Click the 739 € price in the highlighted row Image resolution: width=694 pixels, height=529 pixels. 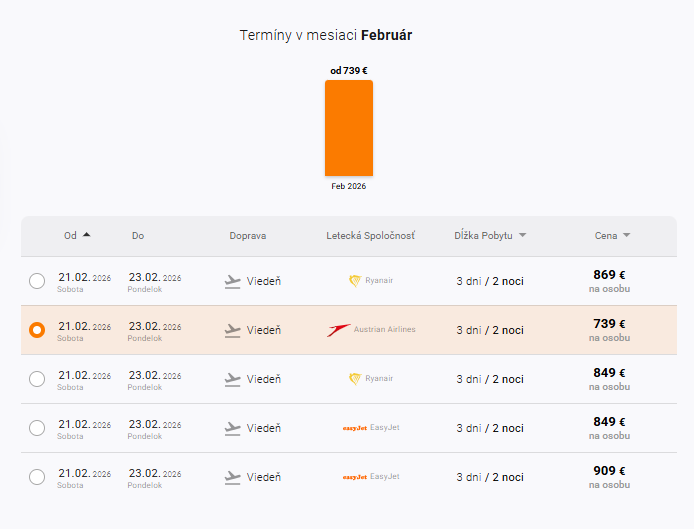tap(608, 324)
